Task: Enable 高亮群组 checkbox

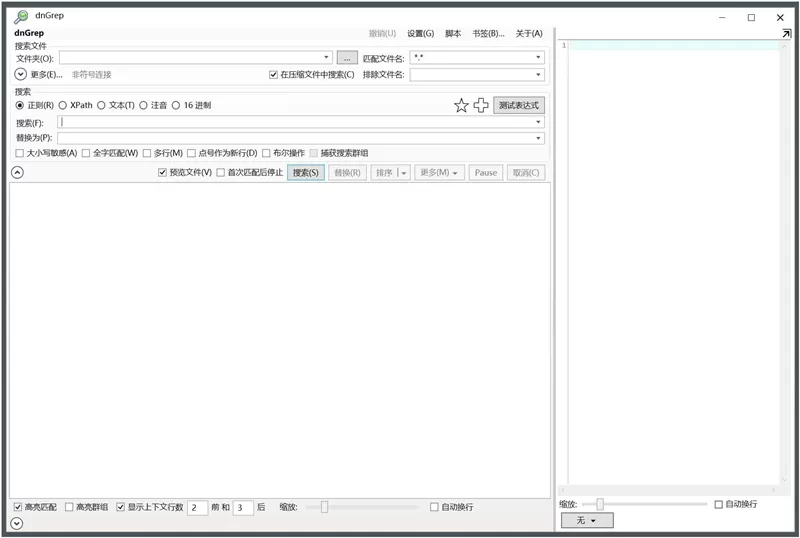Action: point(69,507)
